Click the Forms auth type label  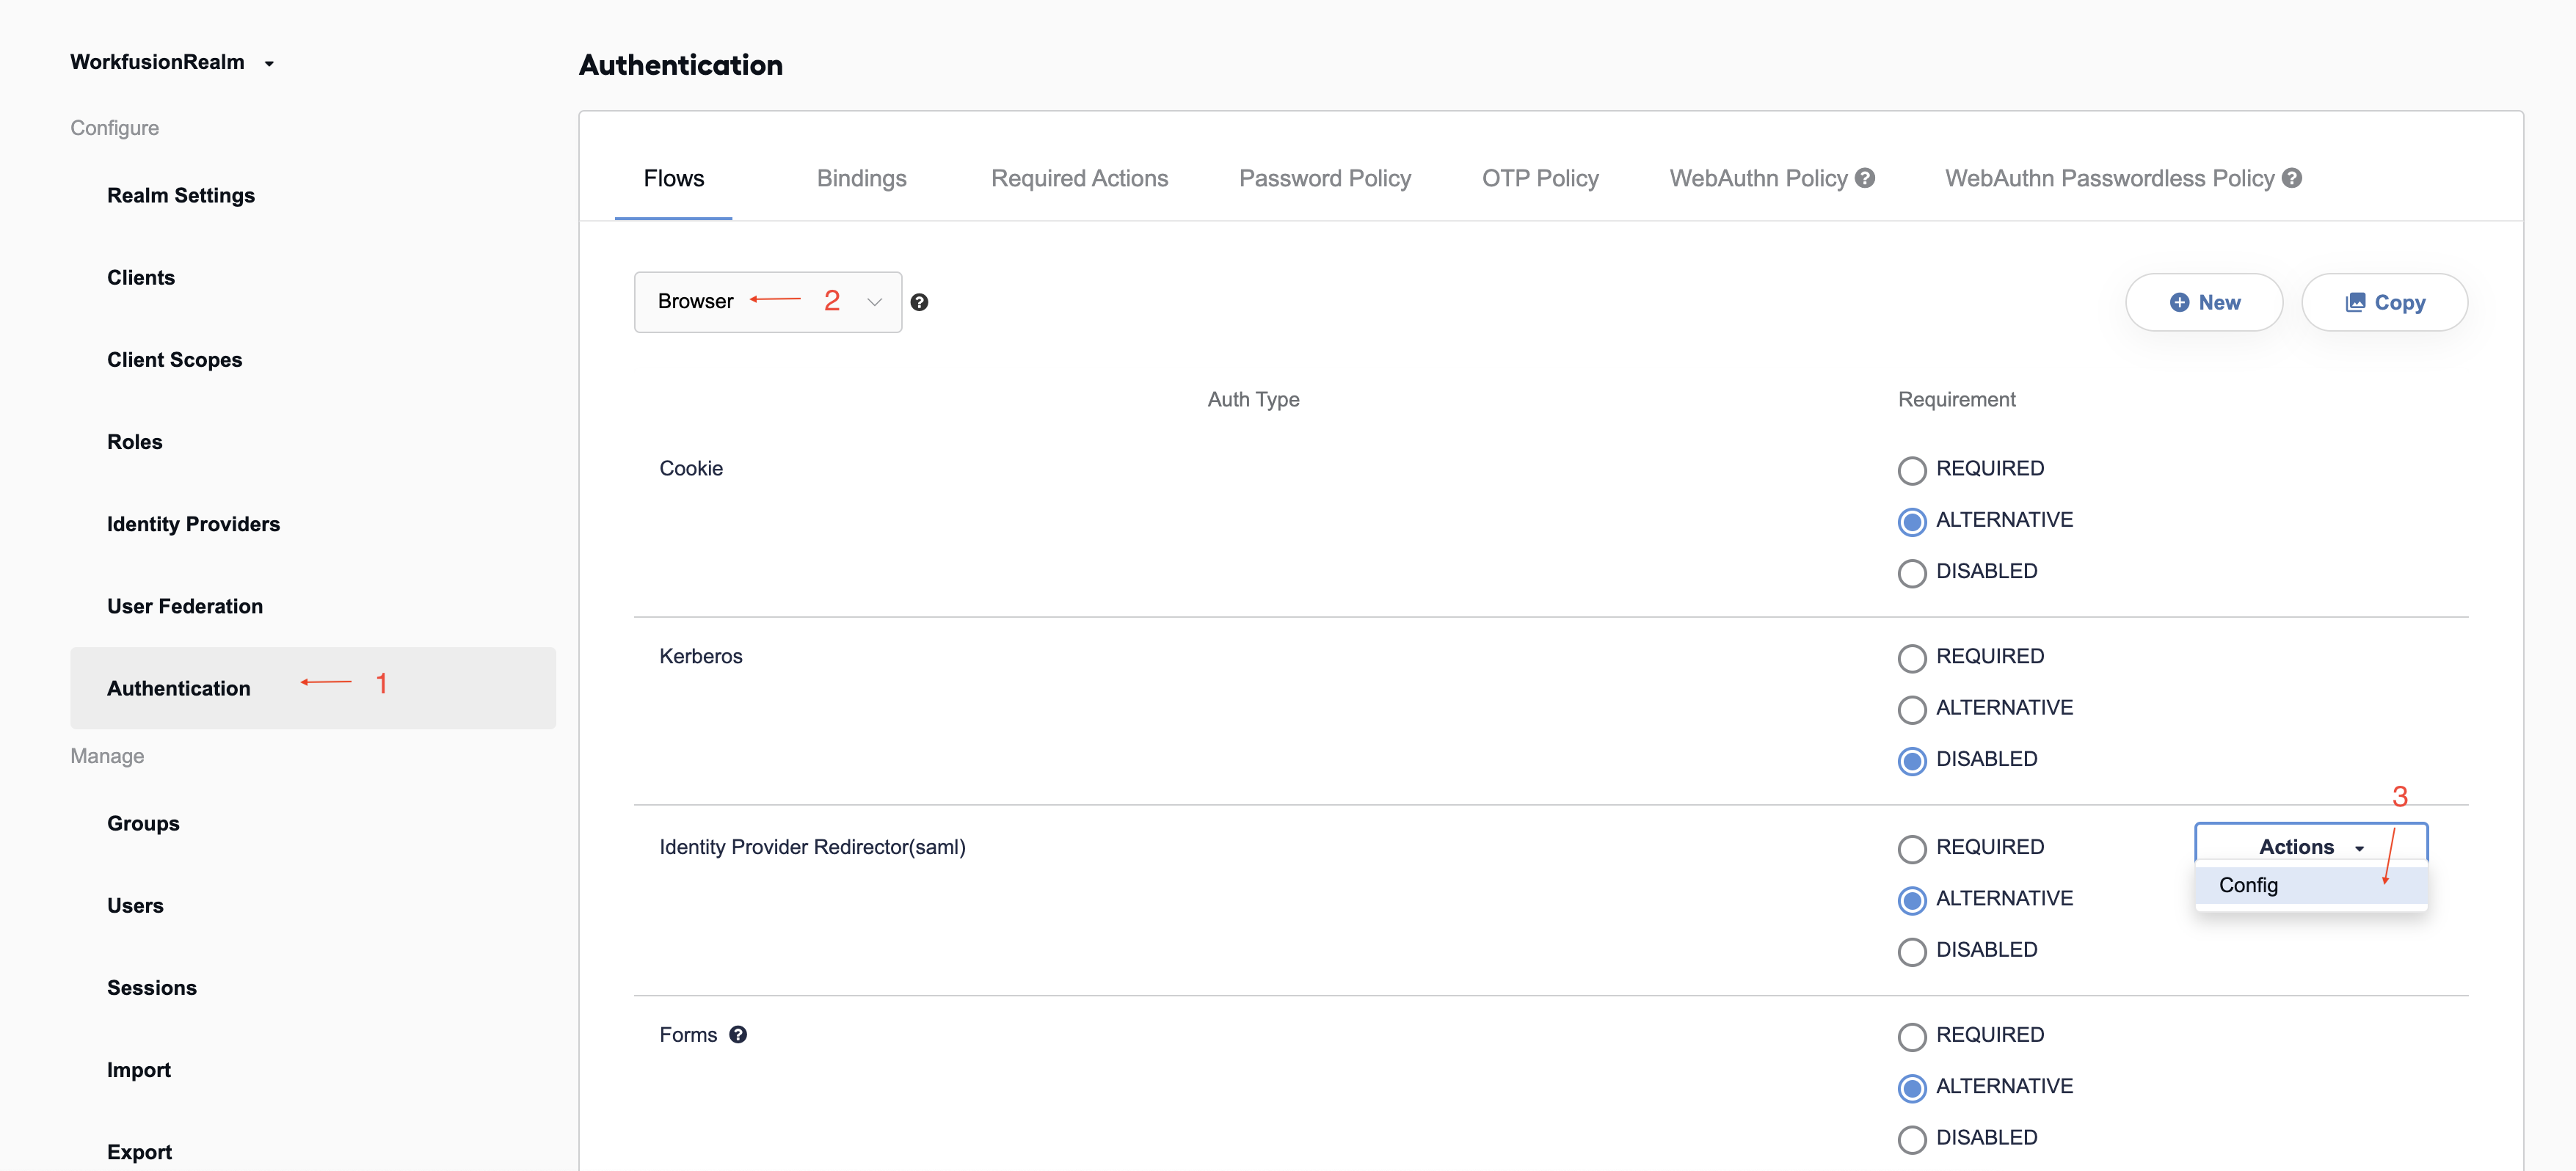688,1035
